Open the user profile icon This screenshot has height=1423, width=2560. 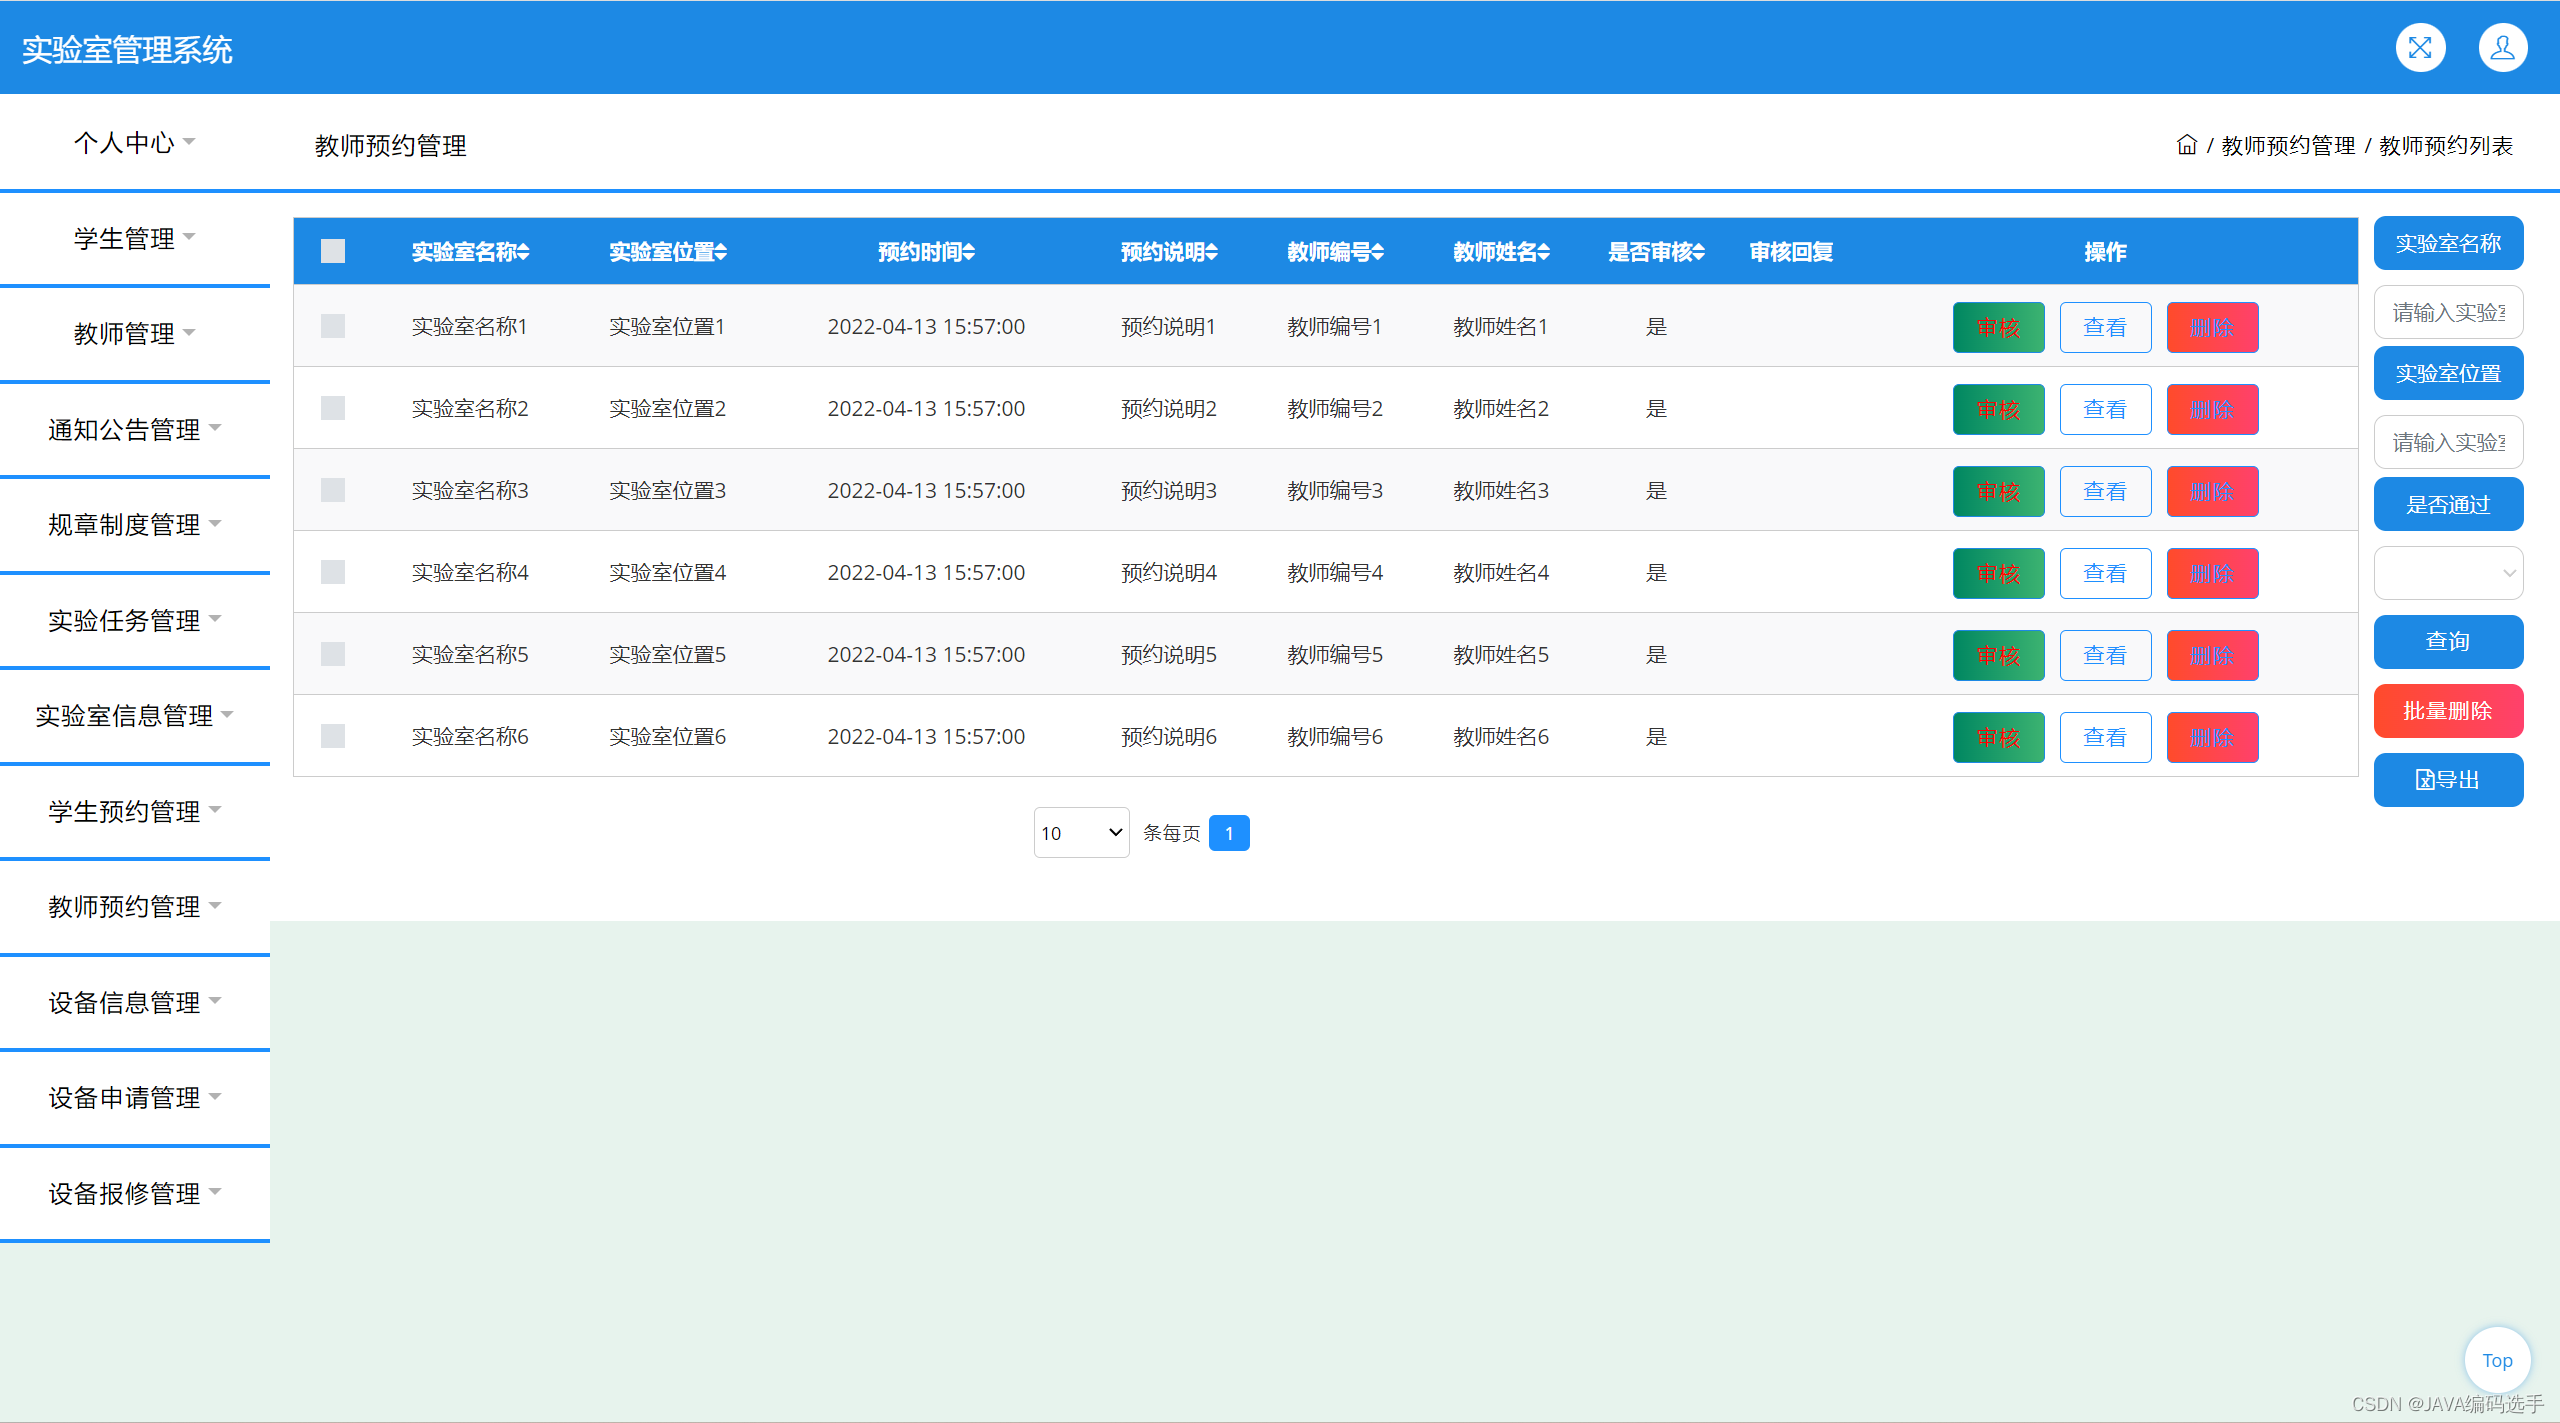click(2503, 47)
